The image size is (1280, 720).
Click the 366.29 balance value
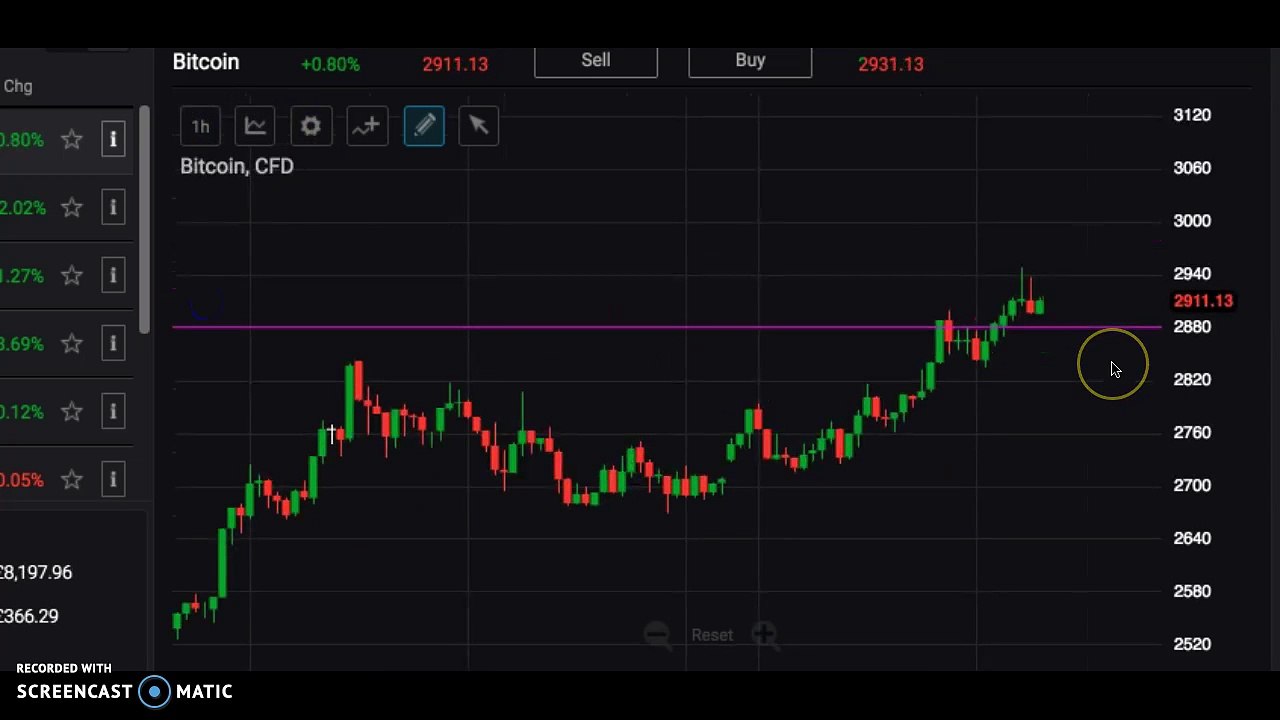pos(29,617)
